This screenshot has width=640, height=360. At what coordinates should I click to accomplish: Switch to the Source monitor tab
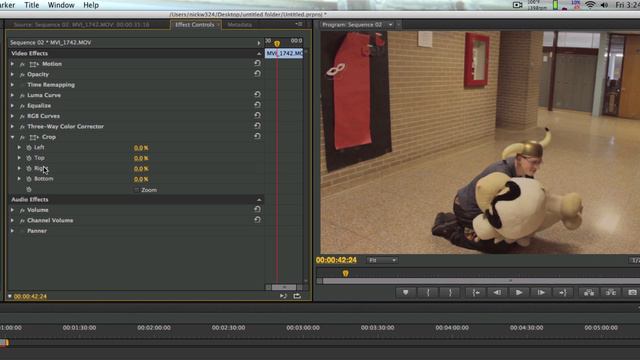(81, 24)
